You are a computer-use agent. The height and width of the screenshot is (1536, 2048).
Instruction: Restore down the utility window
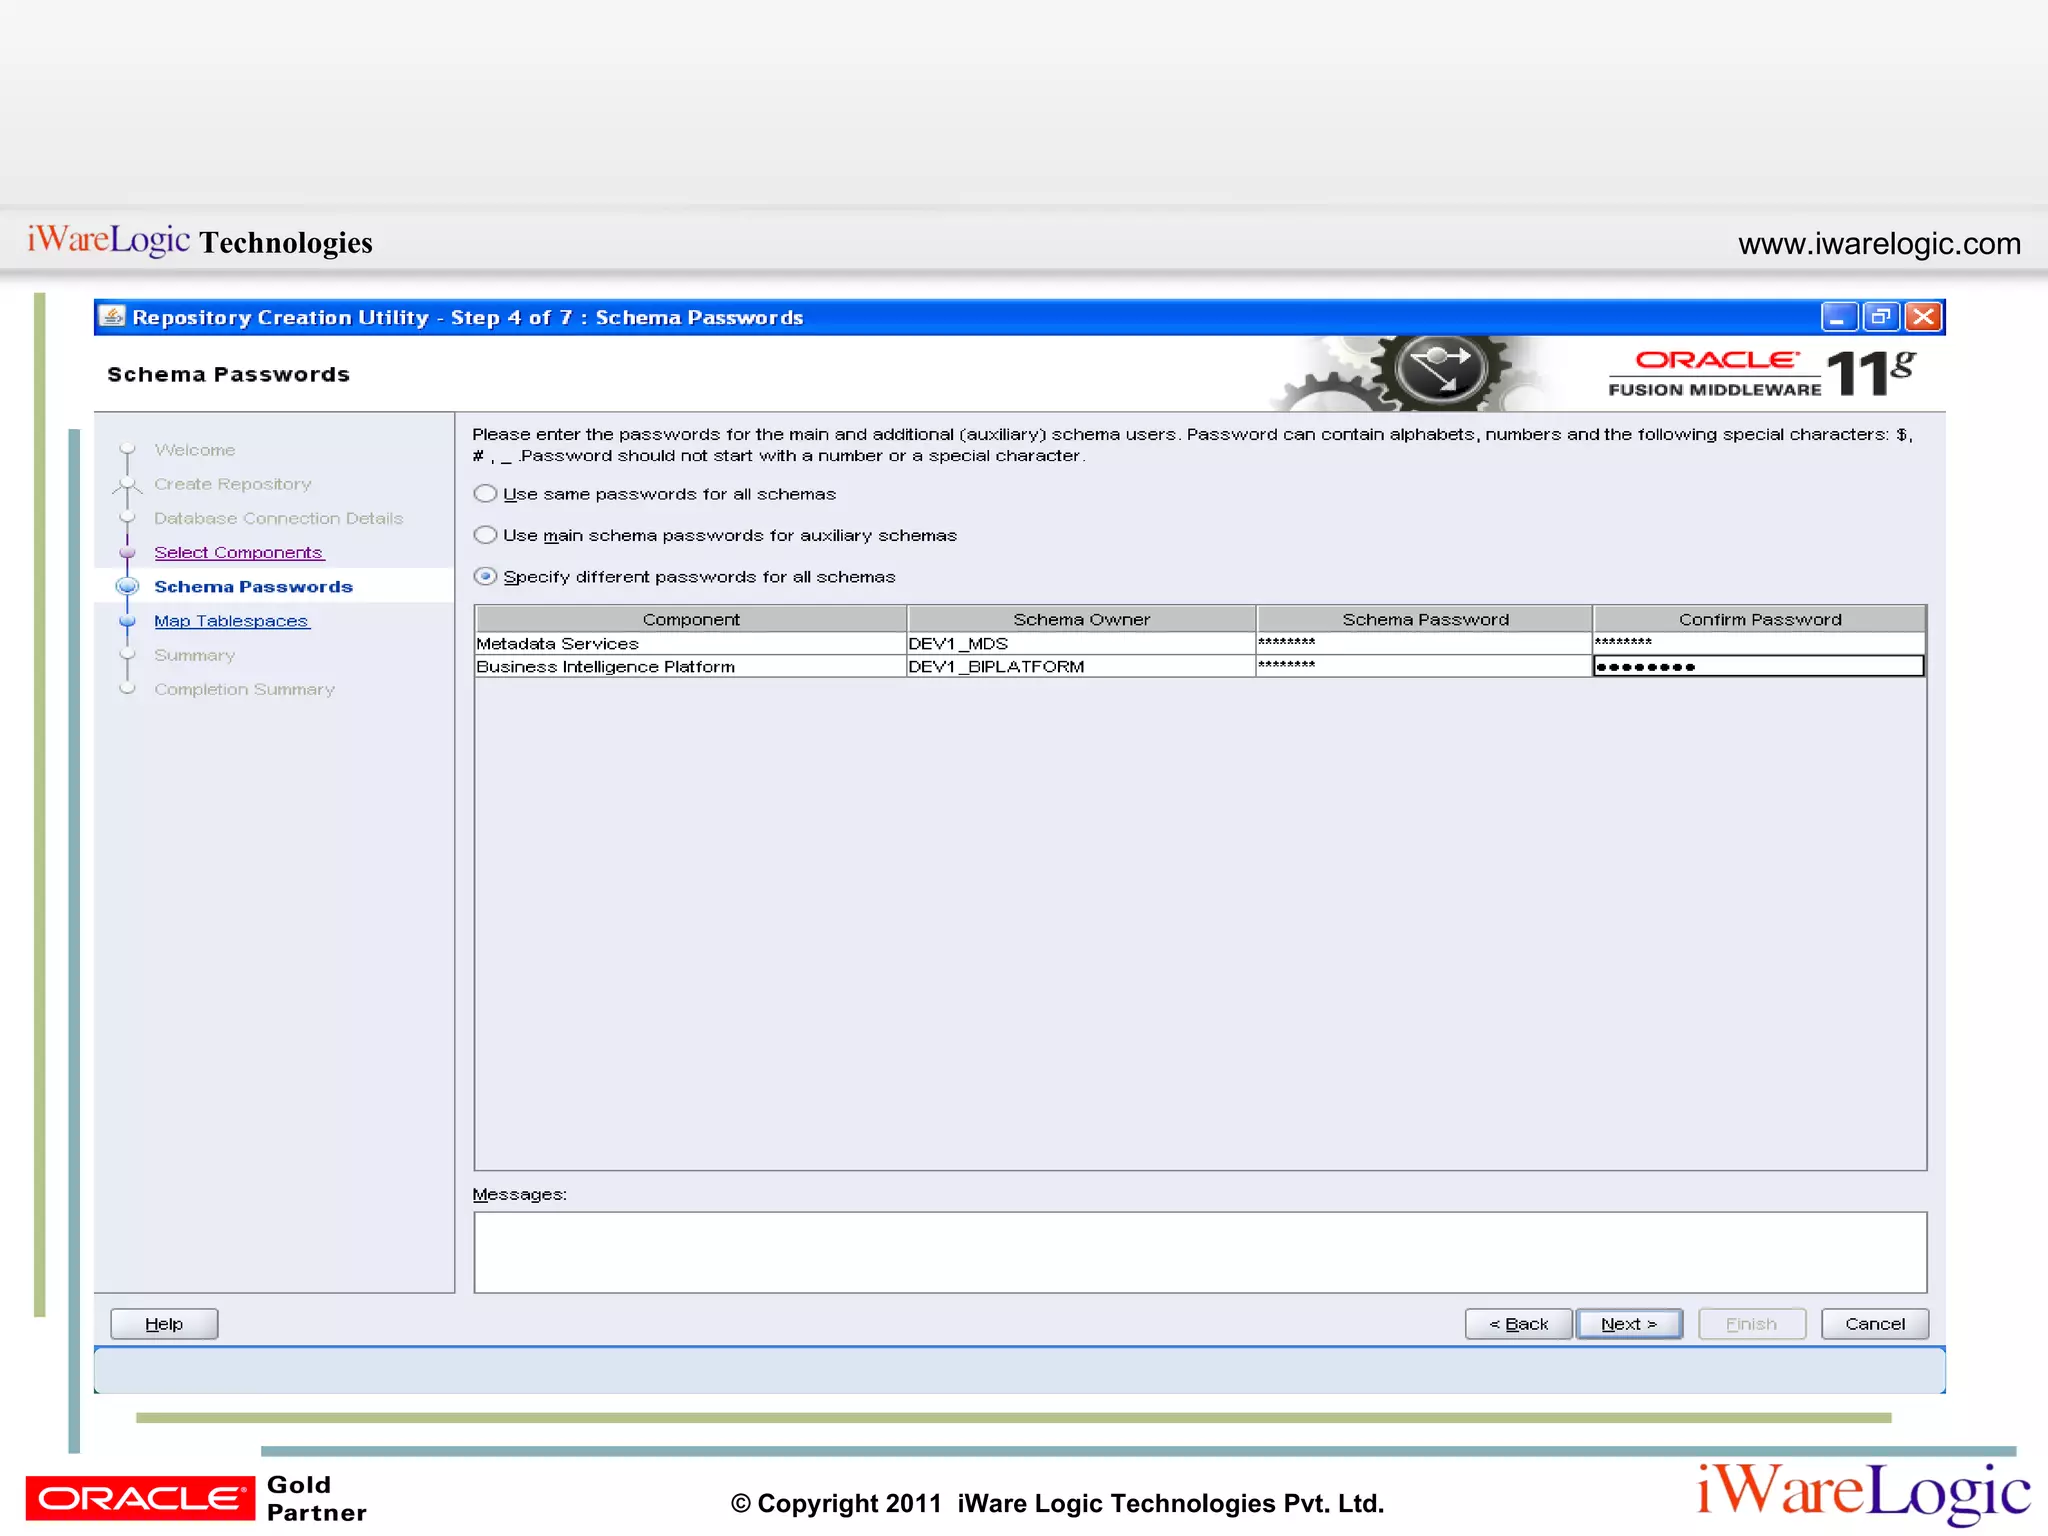[x=1880, y=317]
